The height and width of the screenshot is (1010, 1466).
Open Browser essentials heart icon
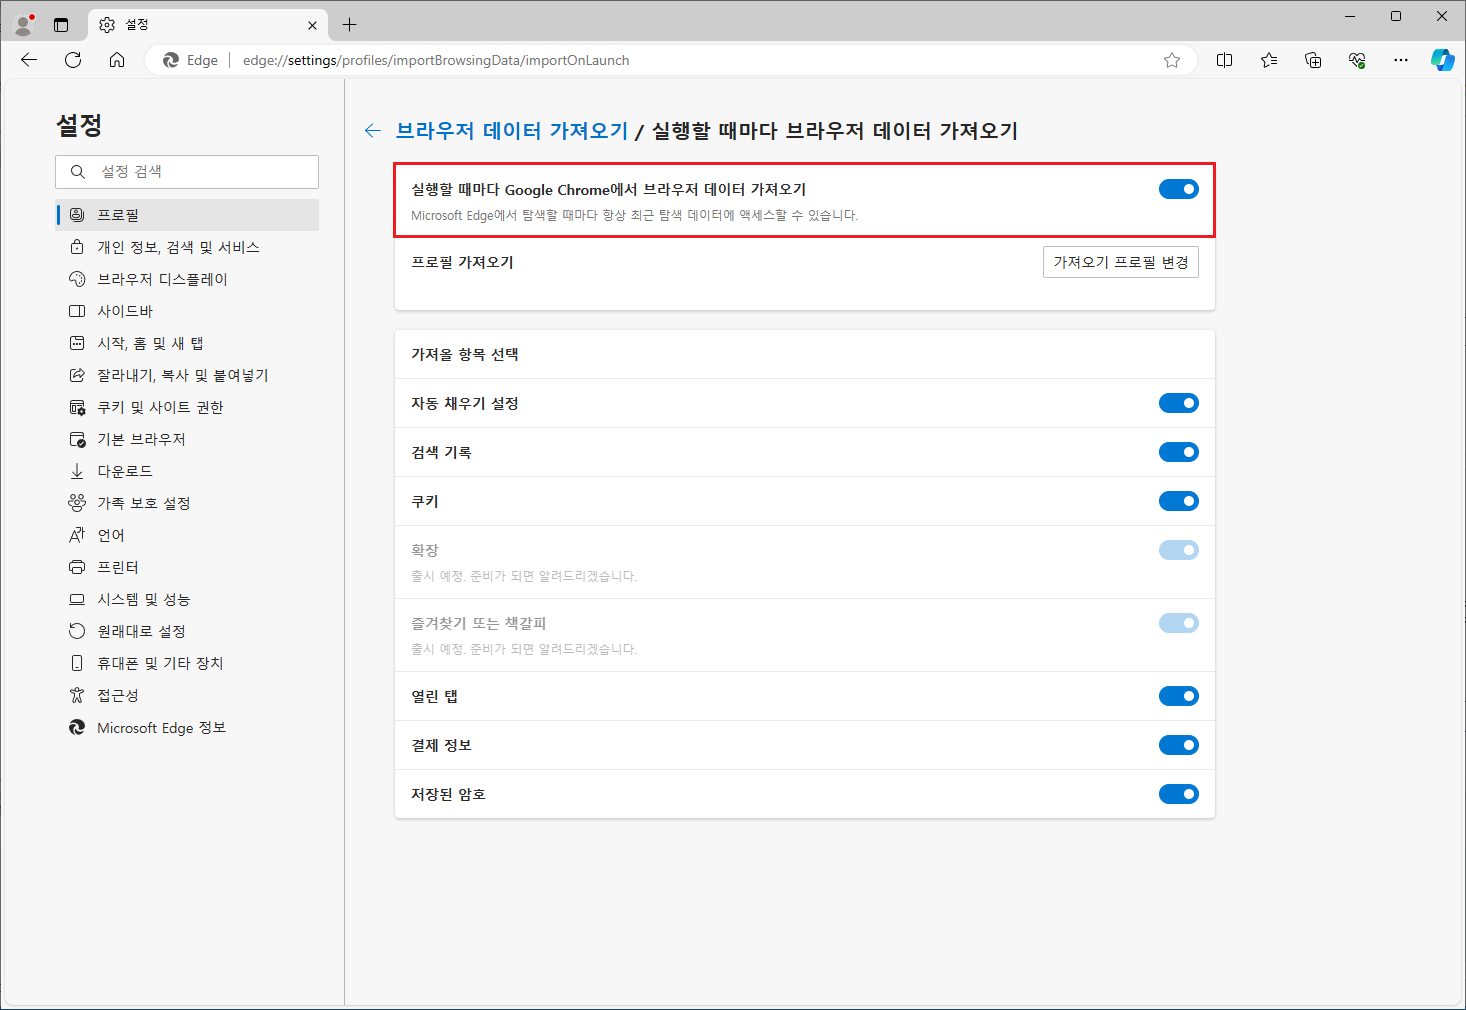[x=1357, y=60]
